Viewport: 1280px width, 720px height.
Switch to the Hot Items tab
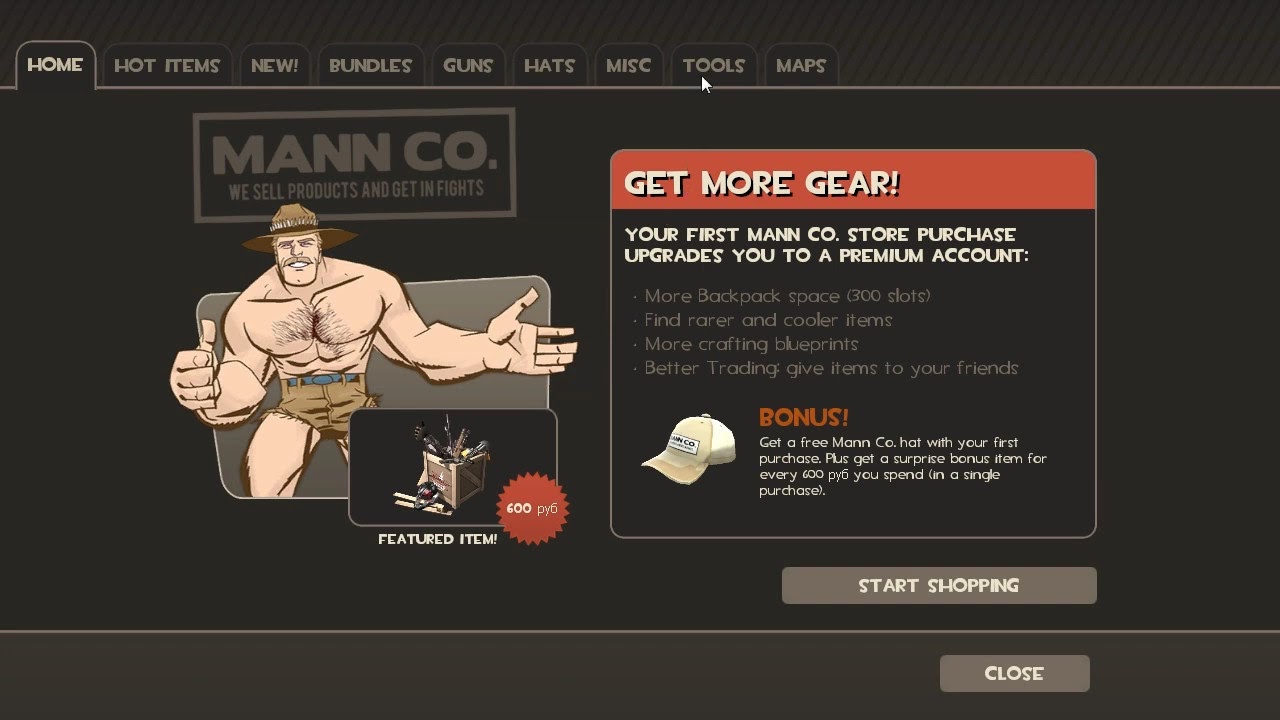167,66
